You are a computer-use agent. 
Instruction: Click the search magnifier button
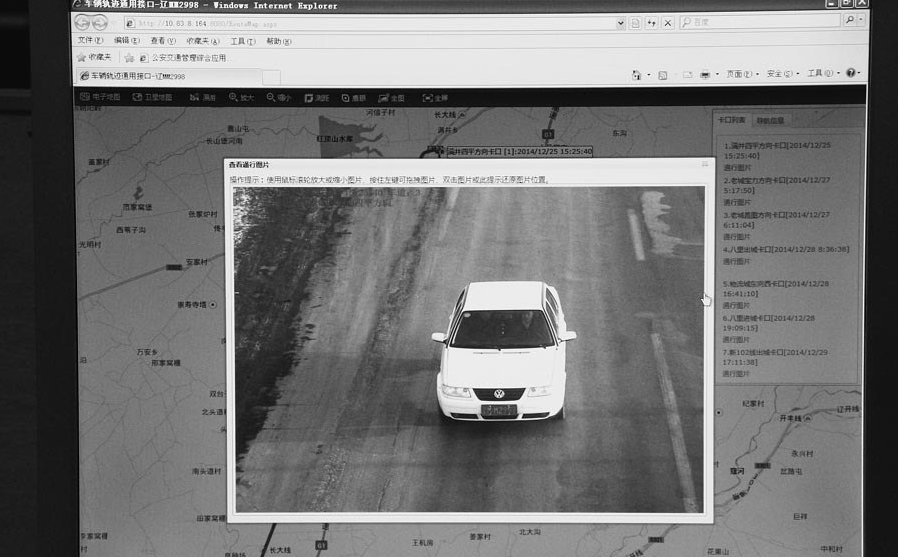tap(850, 20)
